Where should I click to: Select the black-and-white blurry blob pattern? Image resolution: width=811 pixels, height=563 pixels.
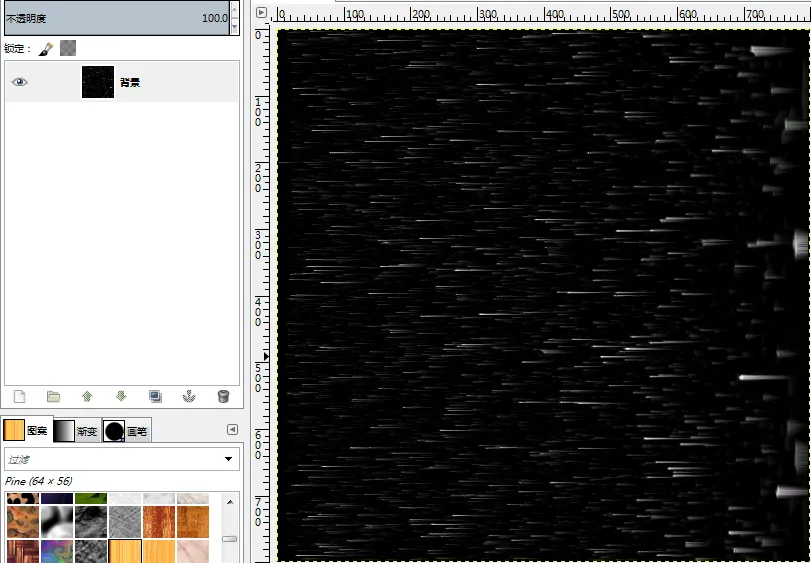click(57, 522)
